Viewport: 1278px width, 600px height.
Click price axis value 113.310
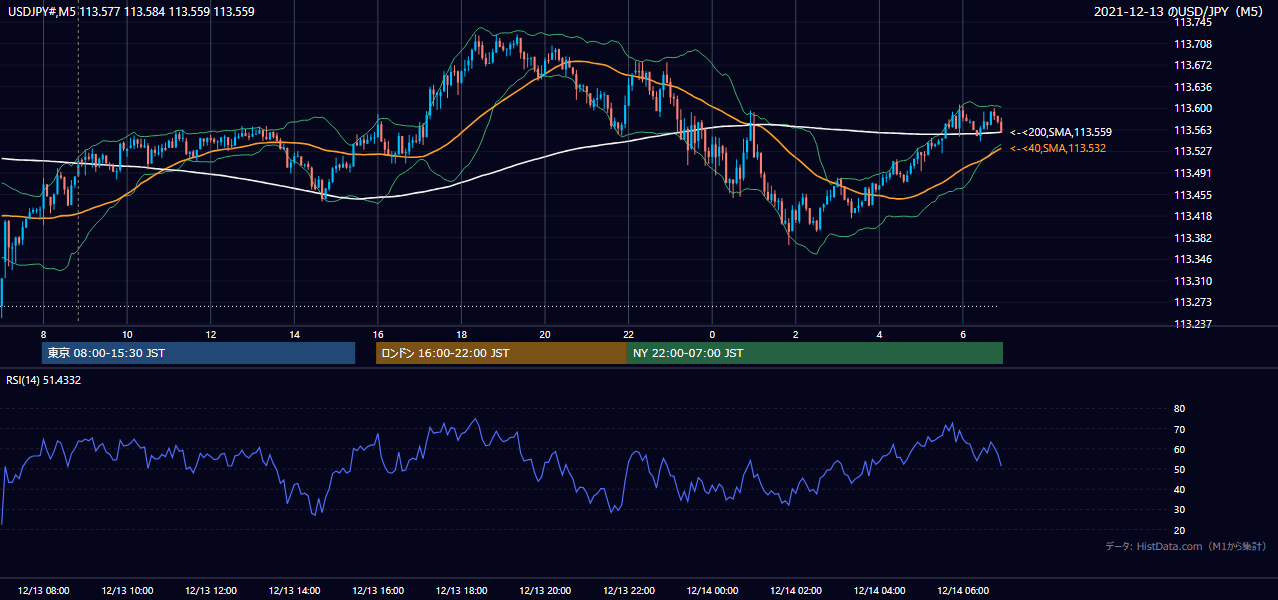(1192, 281)
